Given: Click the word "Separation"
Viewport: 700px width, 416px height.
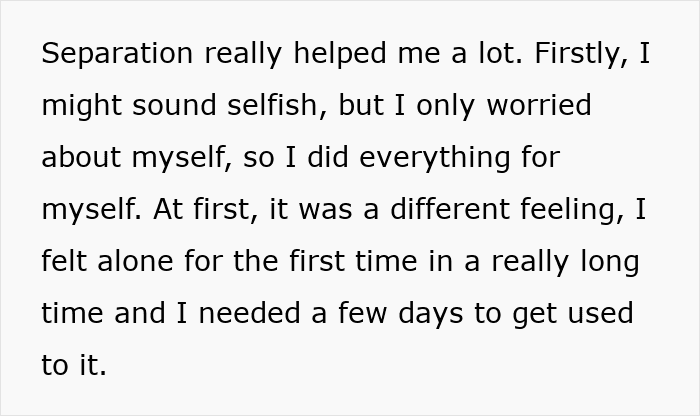Looking at the screenshot, I should [x=108, y=53].
